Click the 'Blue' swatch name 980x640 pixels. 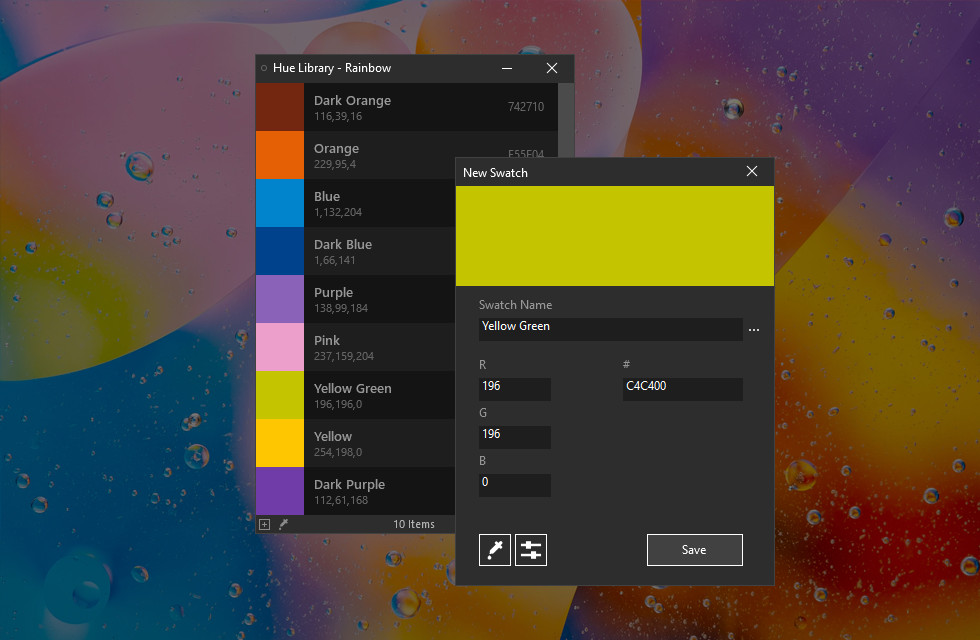(x=327, y=197)
